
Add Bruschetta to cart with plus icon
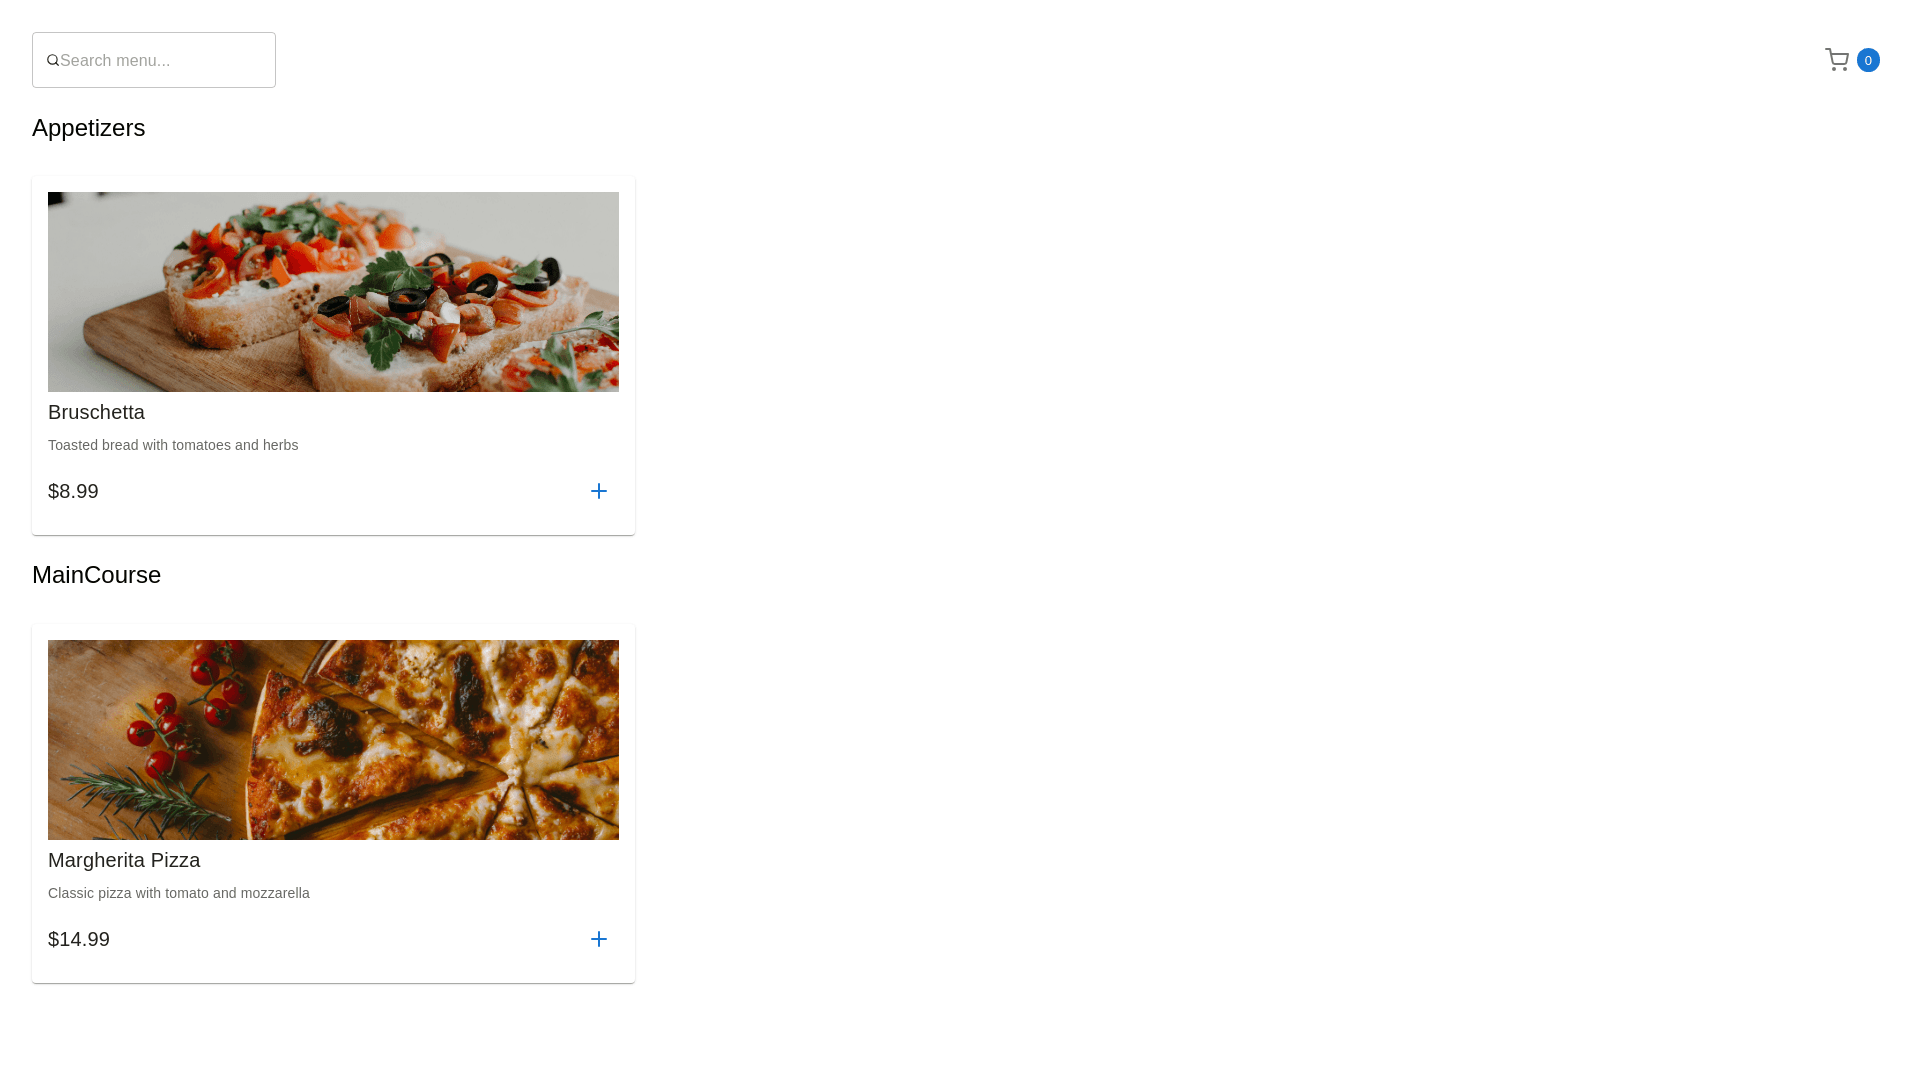tap(598, 491)
